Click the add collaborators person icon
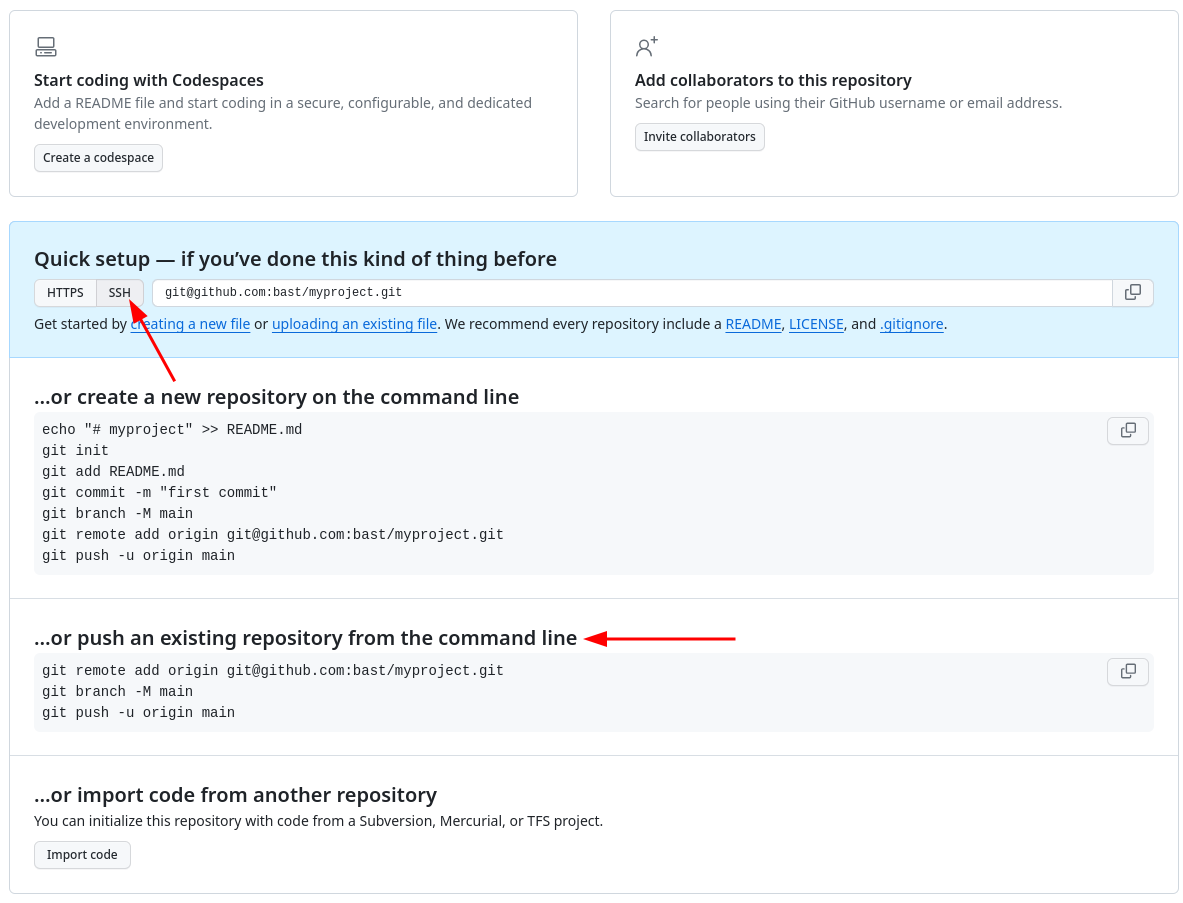Viewport: 1183px width, 903px height. 646,47
